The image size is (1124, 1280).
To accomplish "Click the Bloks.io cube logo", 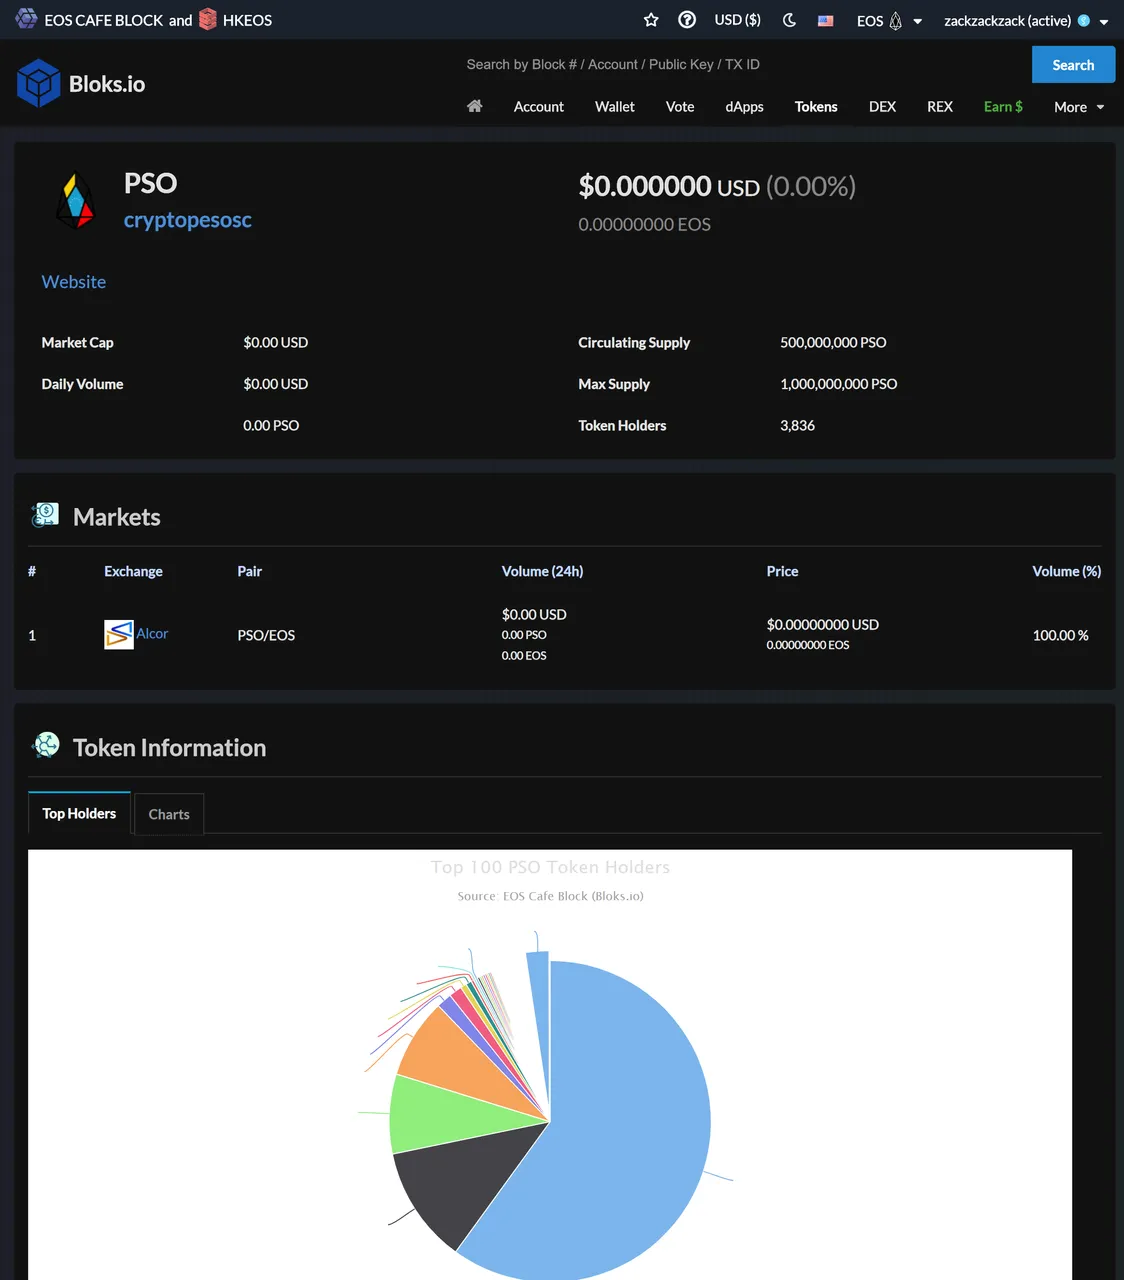I will coord(39,83).
